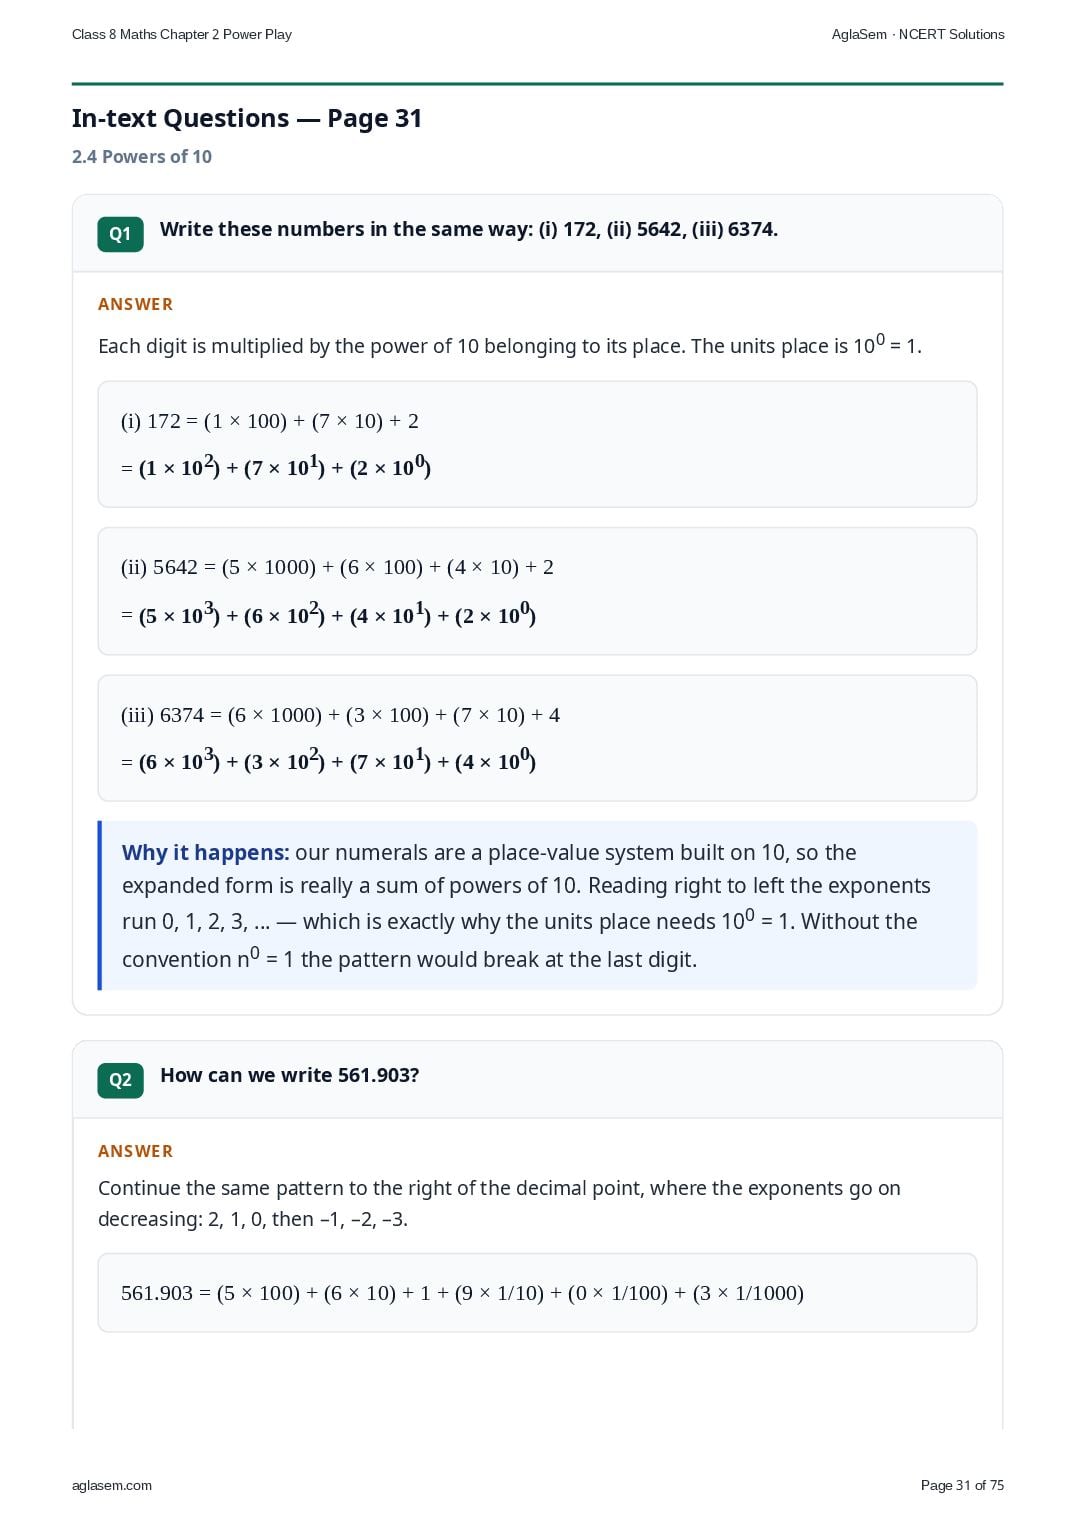1076x1522 pixels.
Task: Click the second ANSWER label under Q2
Action: 135,1151
